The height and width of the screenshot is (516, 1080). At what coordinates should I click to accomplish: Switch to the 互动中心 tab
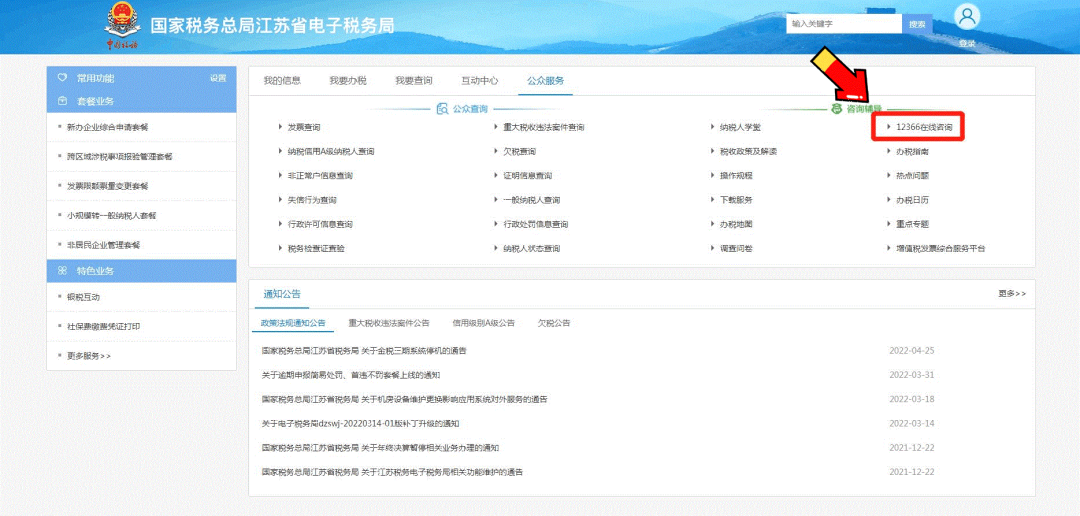(479, 81)
